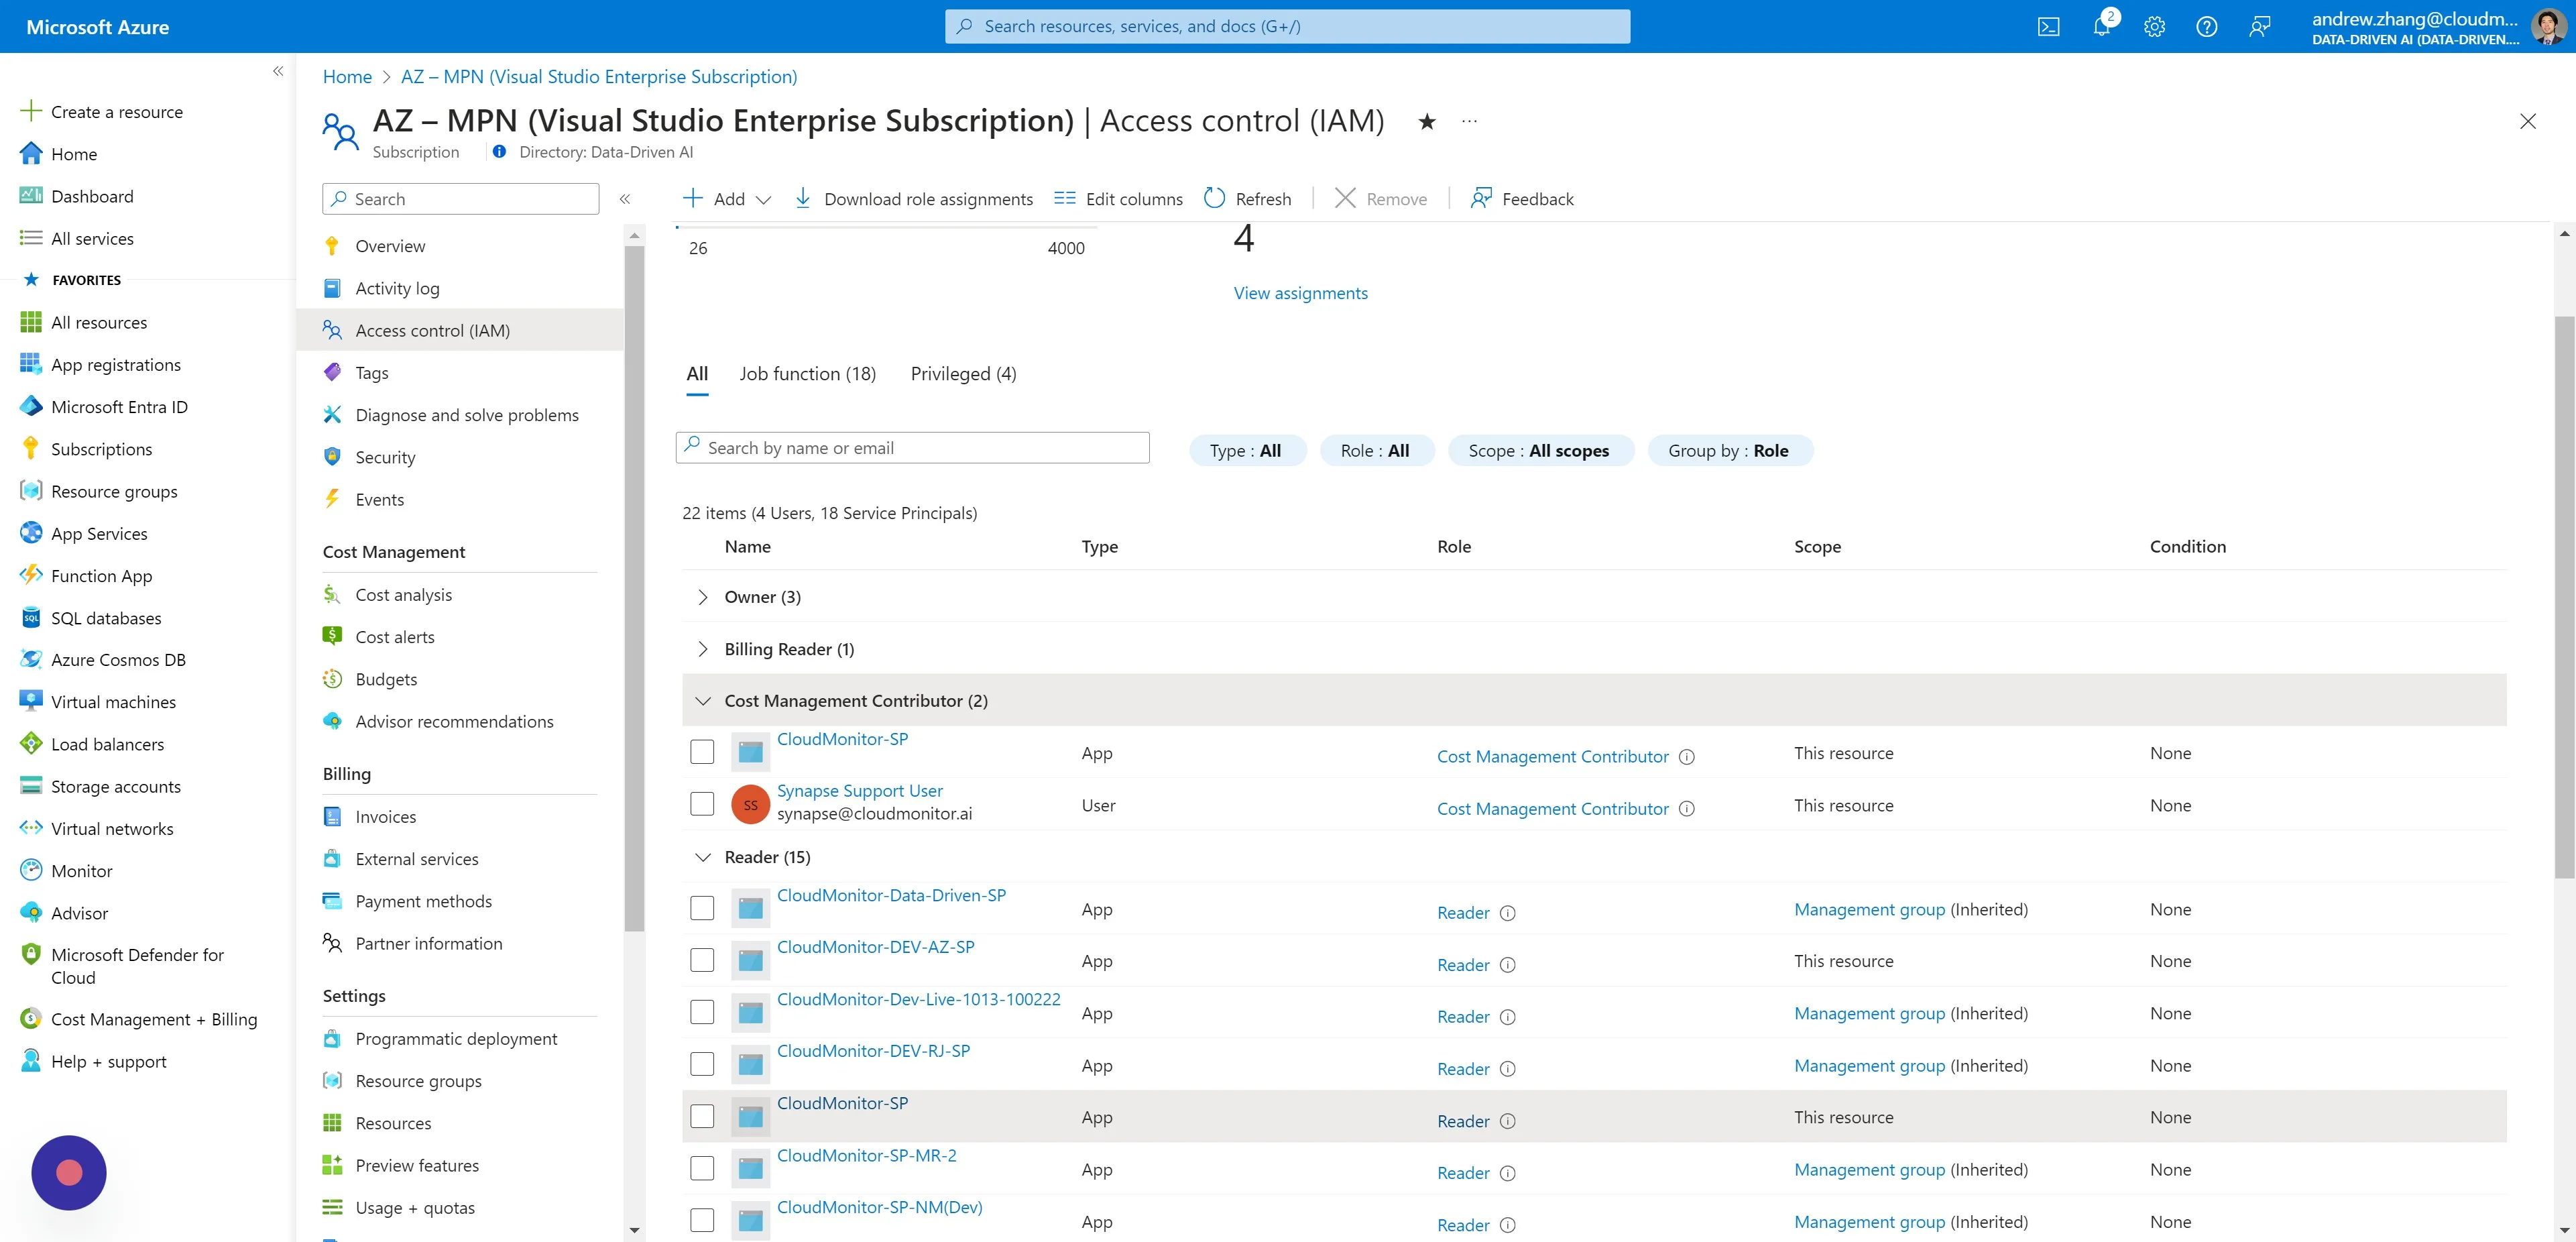Switch to the Job function (18) tab
The width and height of the screenshot is (2576, 1242).
[x=808, y=373]
